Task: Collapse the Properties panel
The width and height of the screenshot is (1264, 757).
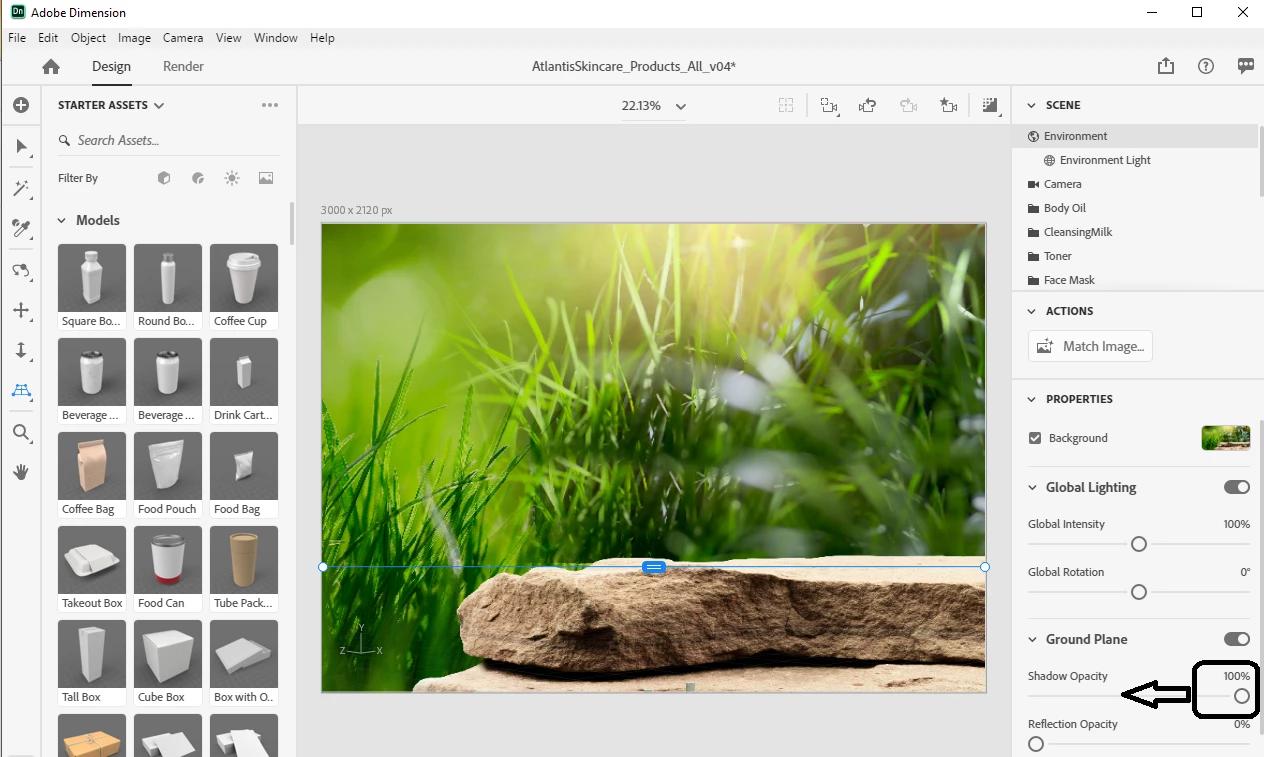Action: click(x=1032, y=399)
